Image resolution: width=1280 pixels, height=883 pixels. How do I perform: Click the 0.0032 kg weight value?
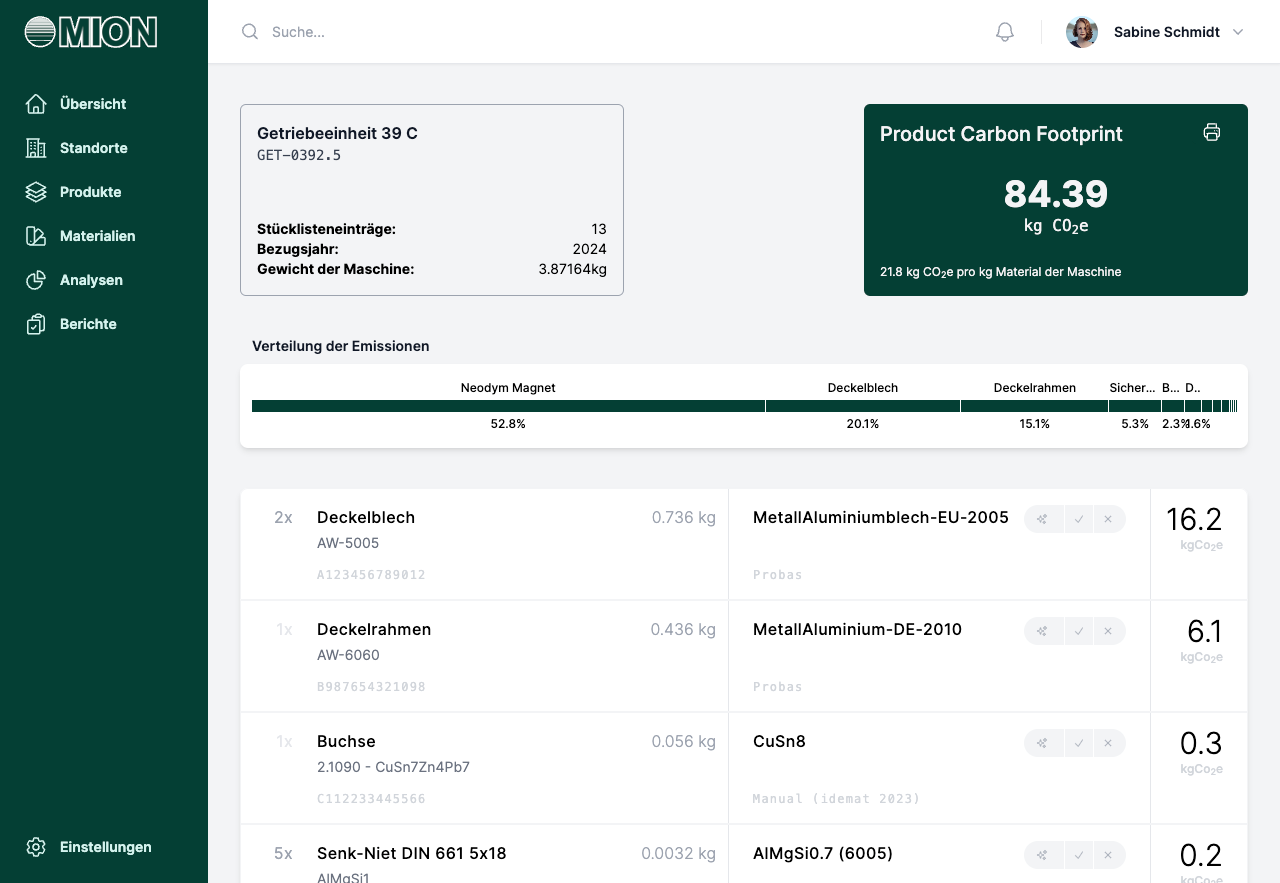(679, 853)
